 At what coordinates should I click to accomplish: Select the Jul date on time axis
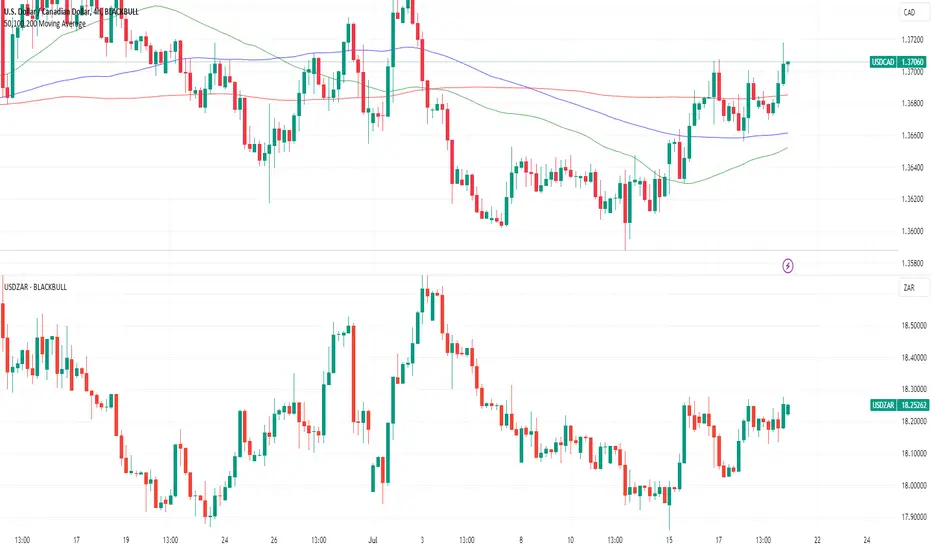[x=373, y=540]
